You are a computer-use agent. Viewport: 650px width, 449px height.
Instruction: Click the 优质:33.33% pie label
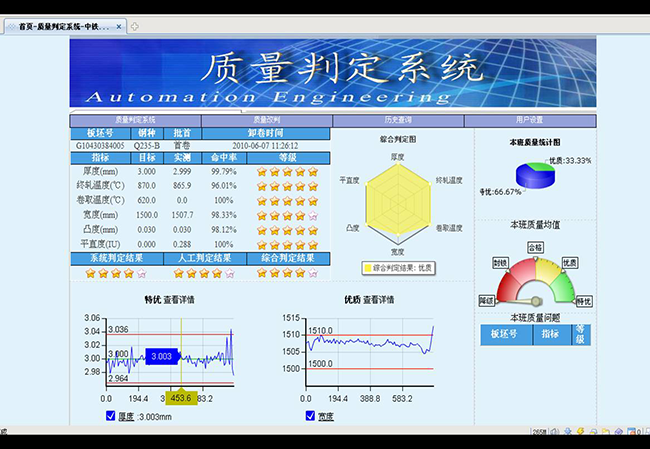point(570,161)
